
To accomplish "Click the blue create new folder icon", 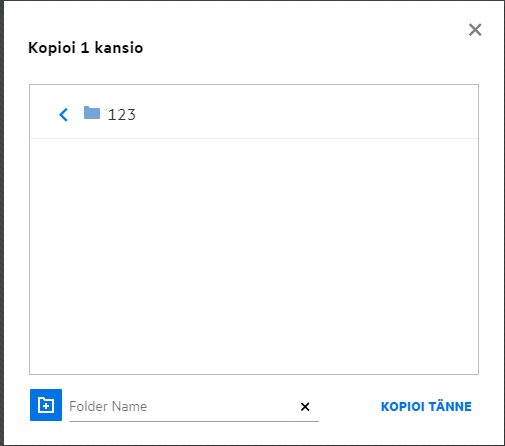I will click(x=46, y=405).
